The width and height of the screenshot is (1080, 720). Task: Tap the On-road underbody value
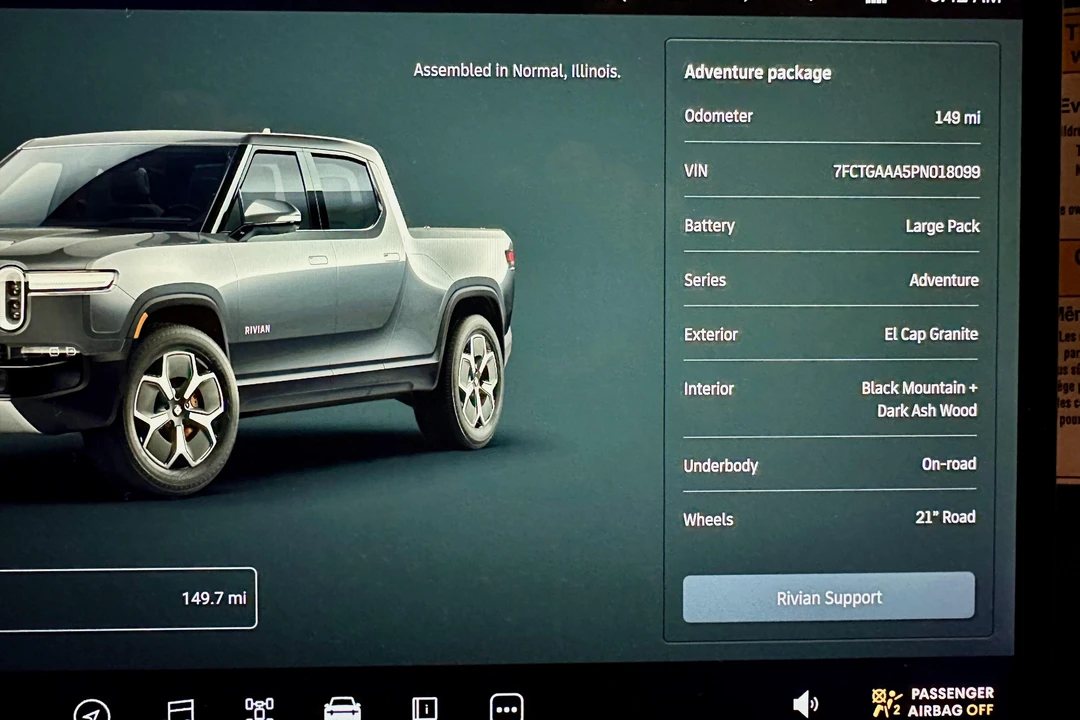949,464
